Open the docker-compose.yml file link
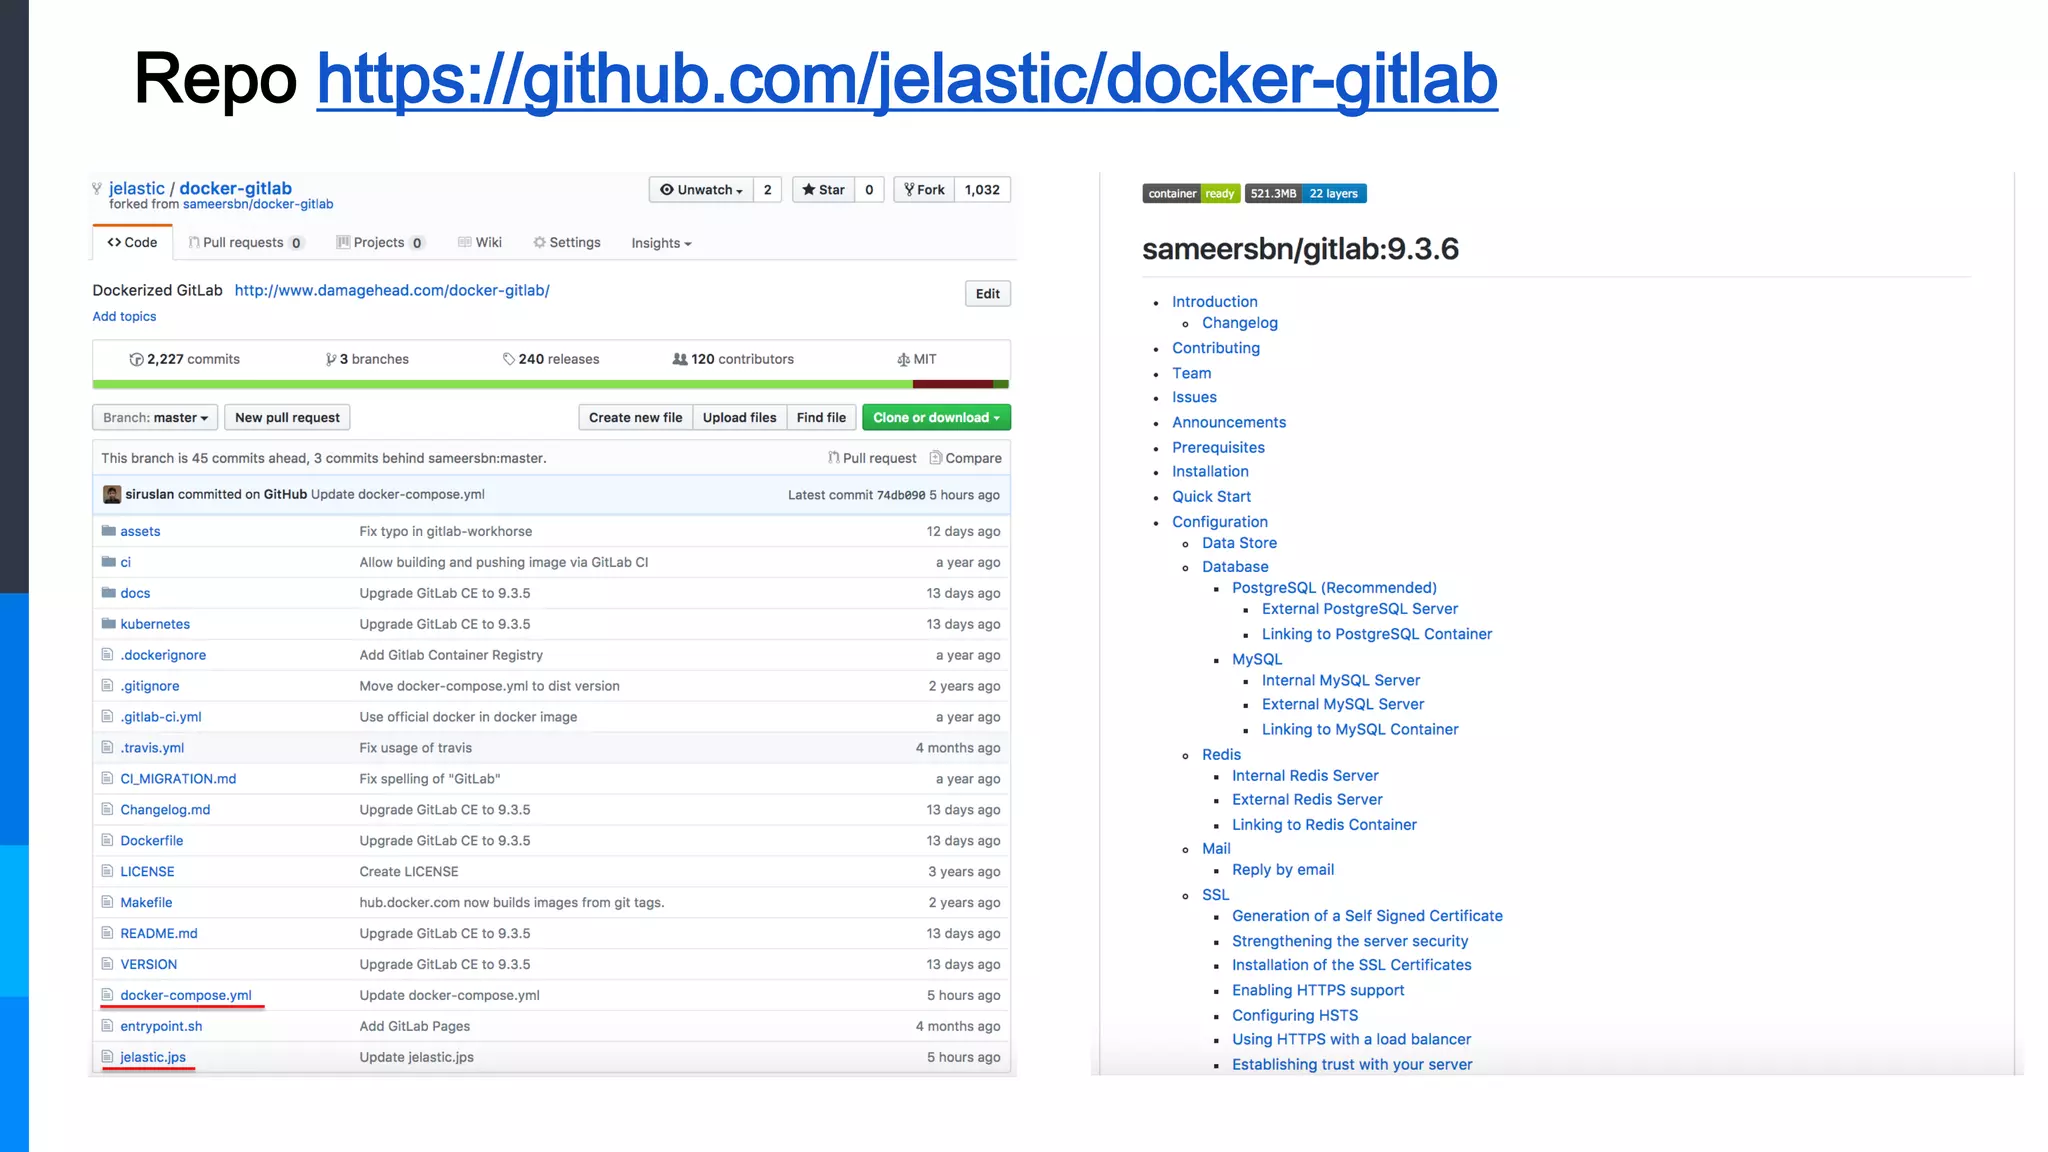 coord(186,995)
